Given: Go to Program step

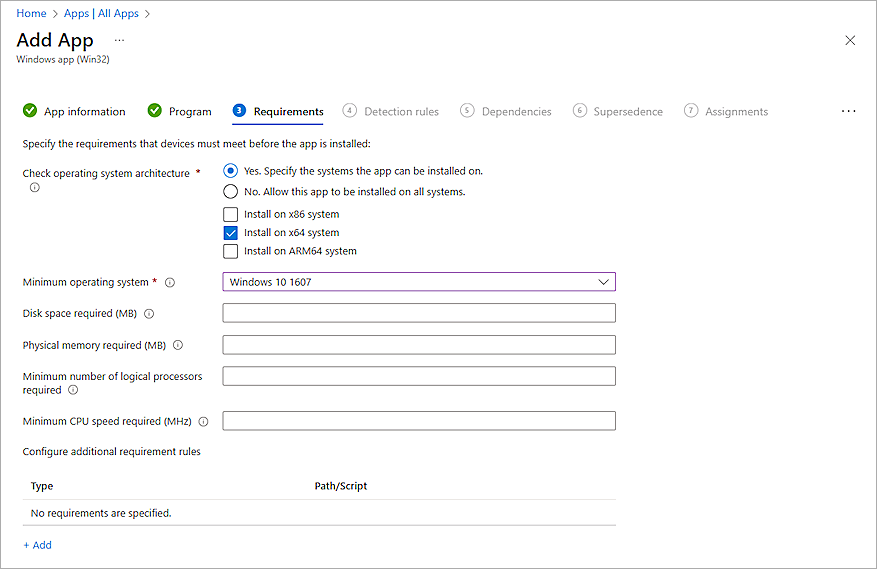Looking at the screenshot, I should [x=180, y=111].
